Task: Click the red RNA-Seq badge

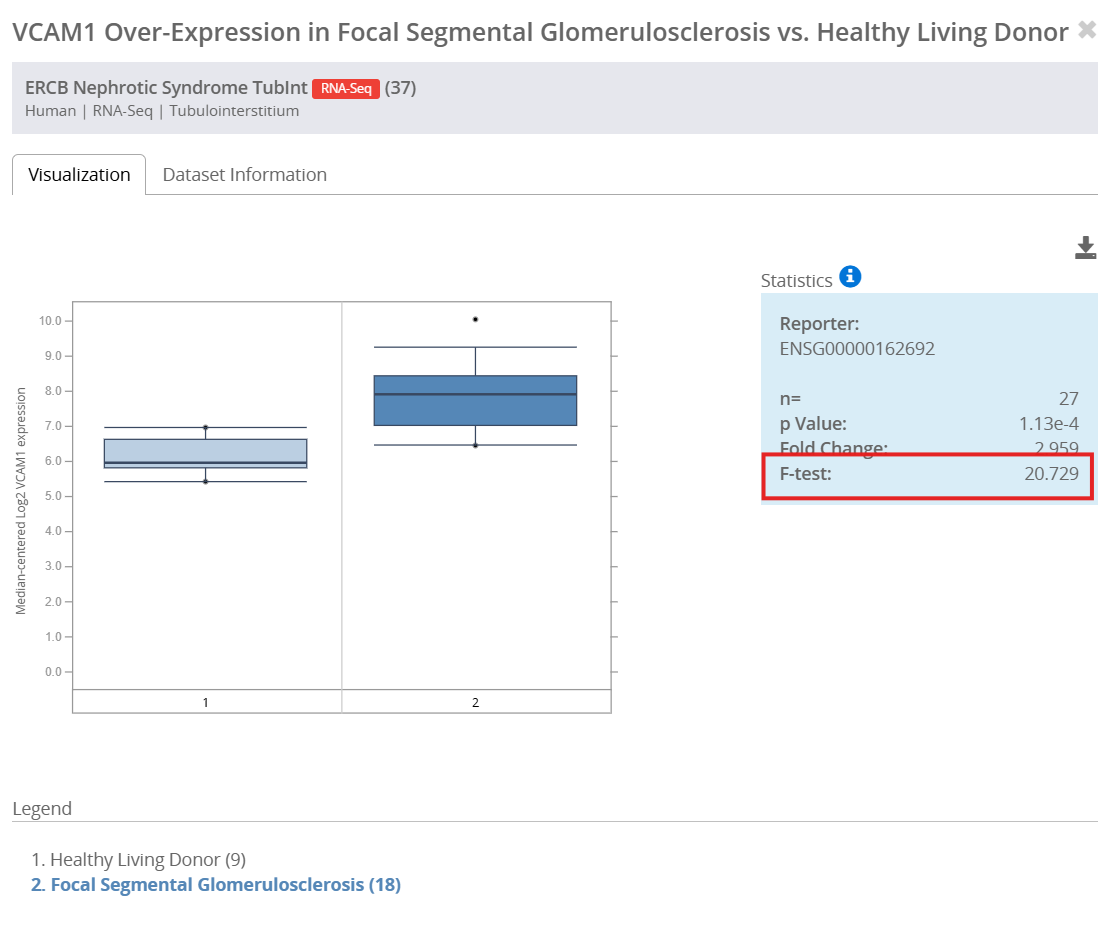Action: coord(346,88)
